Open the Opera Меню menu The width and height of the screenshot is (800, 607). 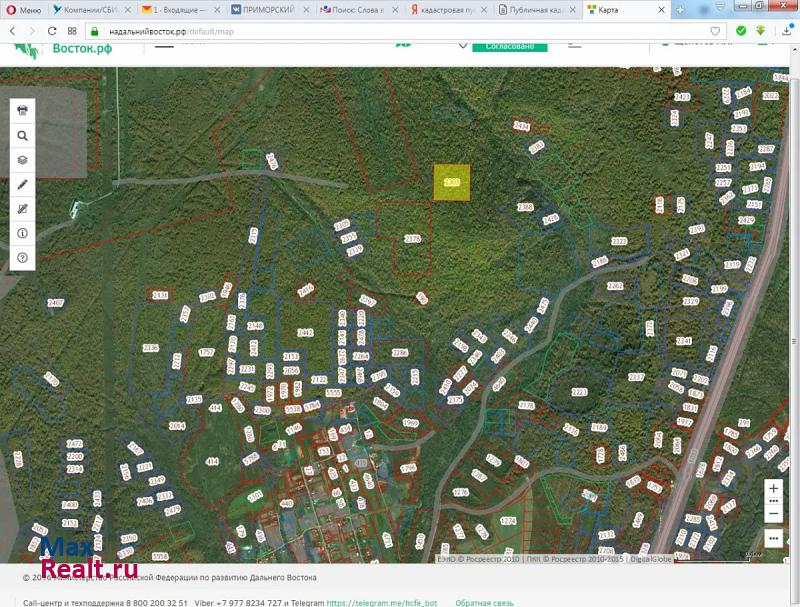[x=24, y=10]
